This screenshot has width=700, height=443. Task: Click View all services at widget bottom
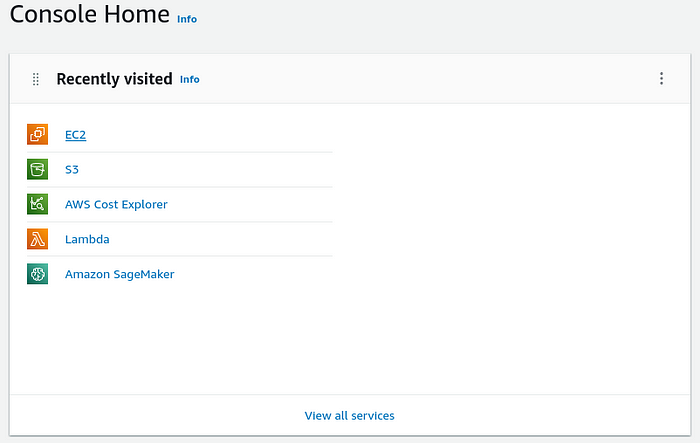(350, 416)
